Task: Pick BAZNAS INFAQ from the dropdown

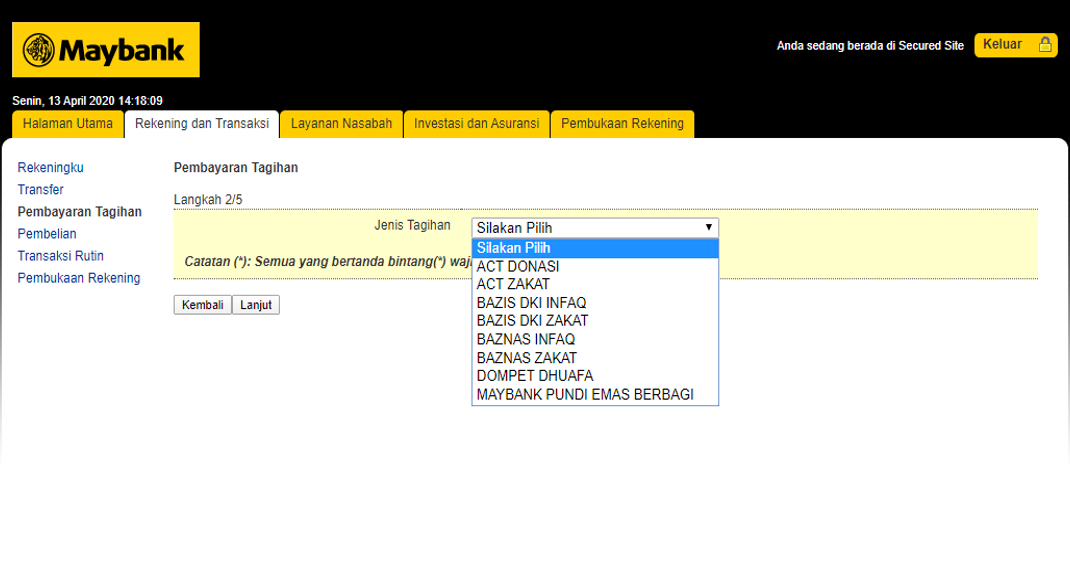Action: pyautogui.click(x=595, y=340)
